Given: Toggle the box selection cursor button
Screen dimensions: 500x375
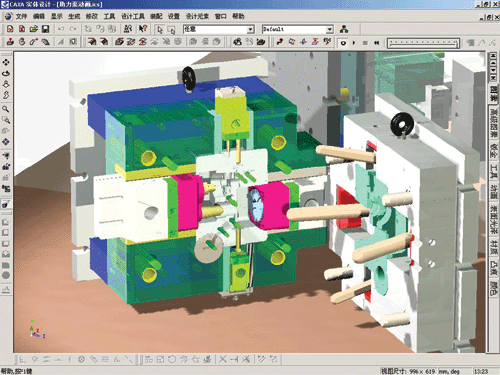Looking at the screenshot, I should click(x=171, y=30).
